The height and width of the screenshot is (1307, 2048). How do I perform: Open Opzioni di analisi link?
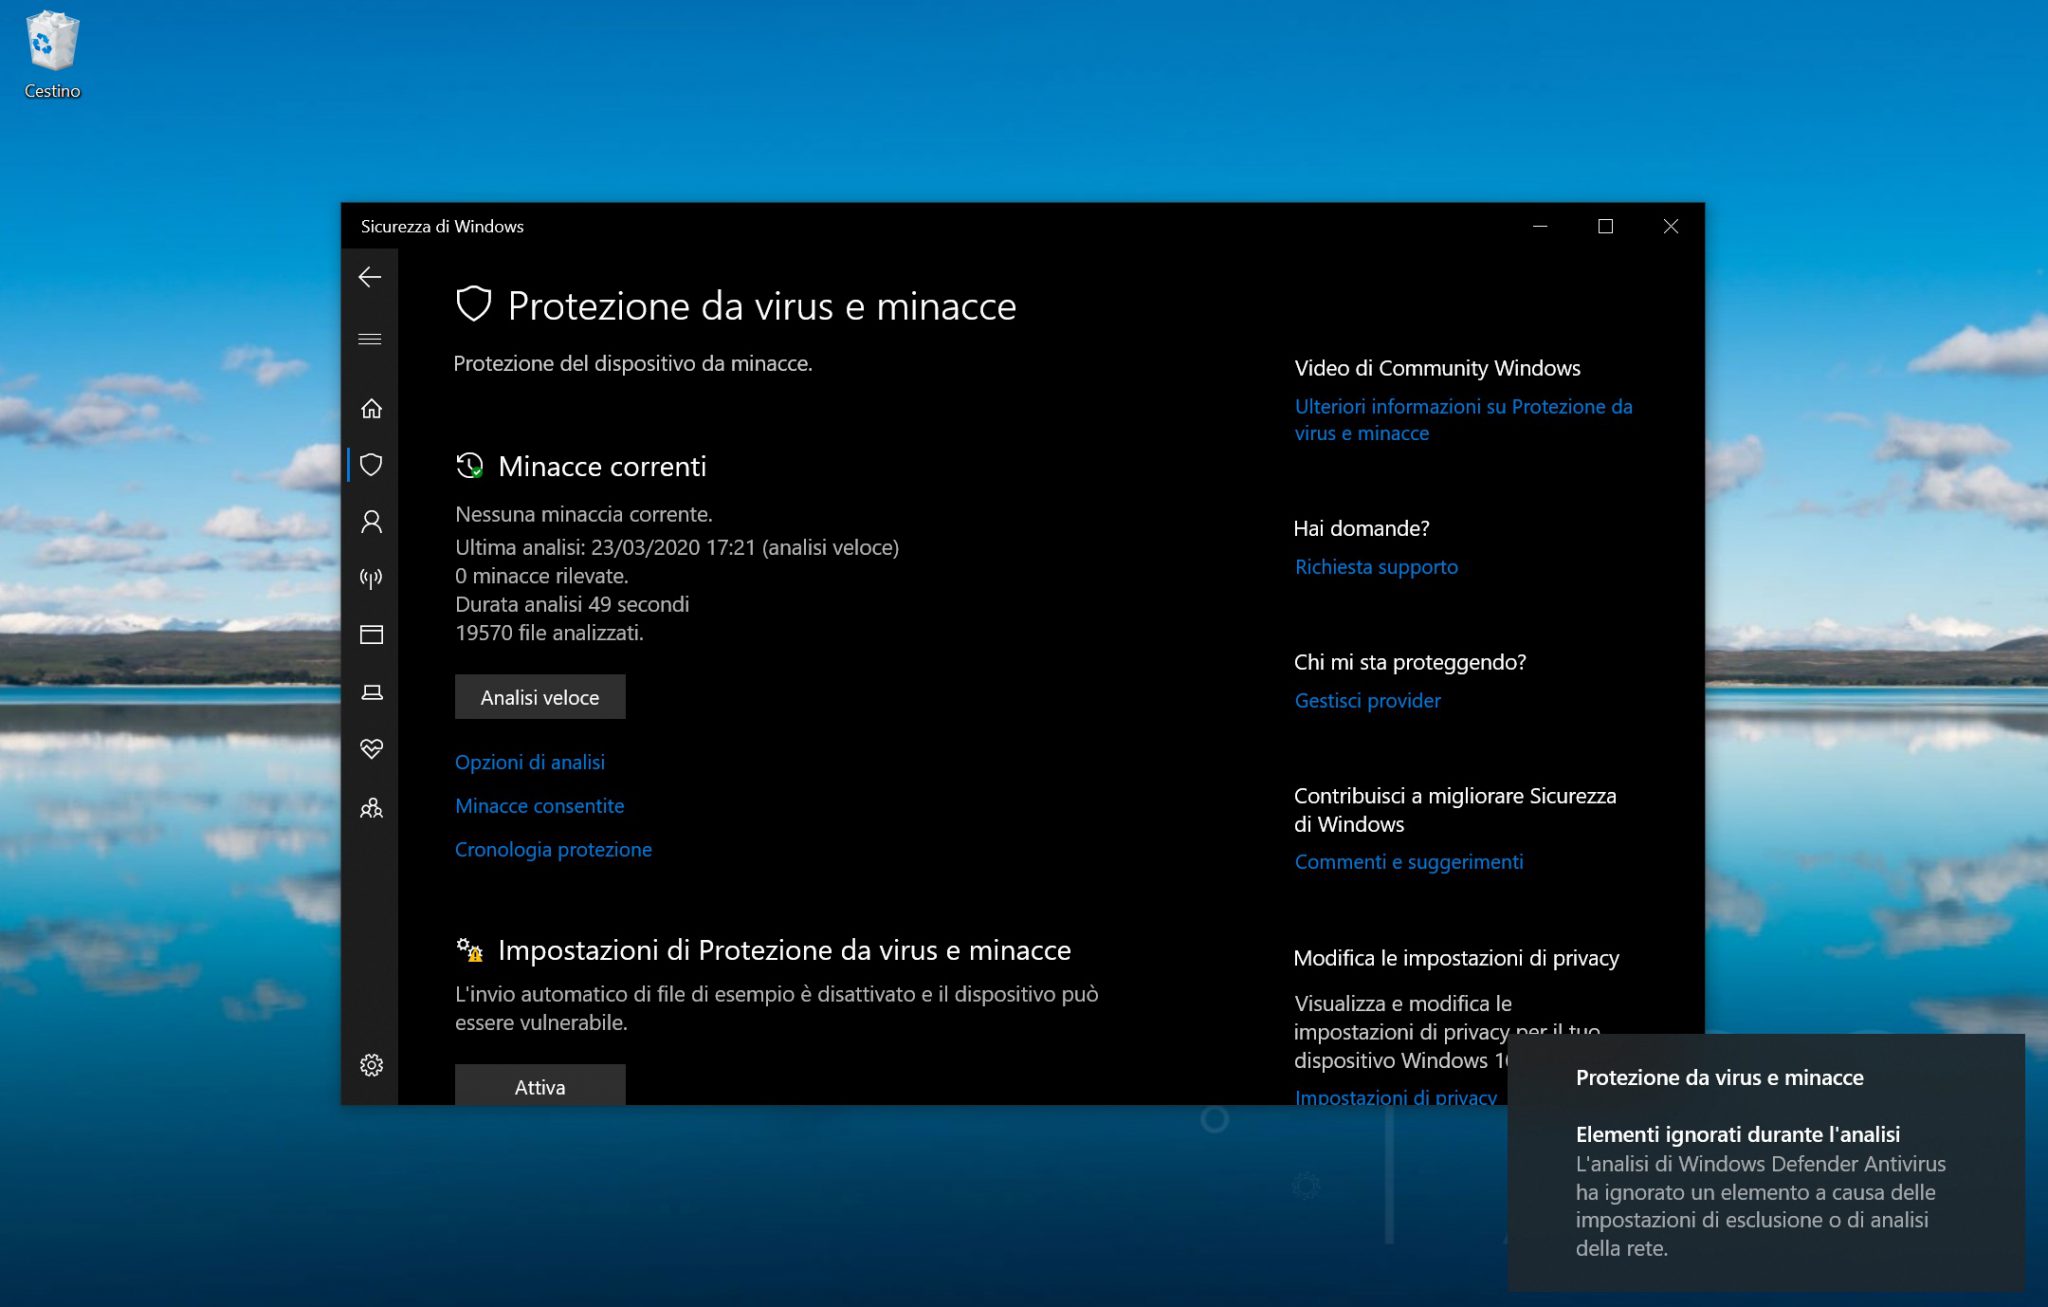click(x=530, y=762)
